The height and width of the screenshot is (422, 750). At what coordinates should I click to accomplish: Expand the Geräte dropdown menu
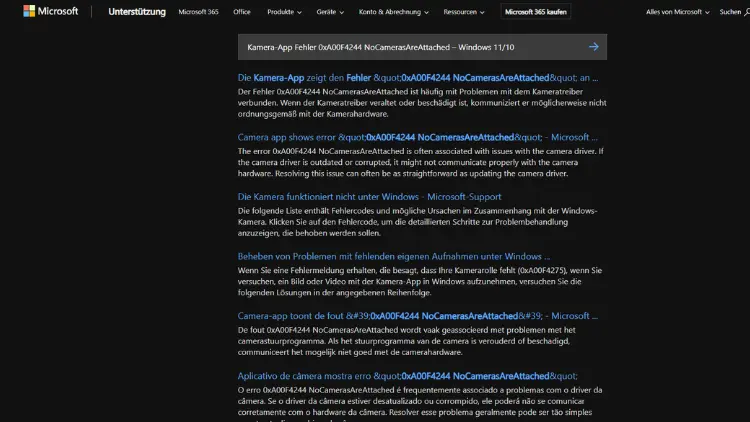330,12
